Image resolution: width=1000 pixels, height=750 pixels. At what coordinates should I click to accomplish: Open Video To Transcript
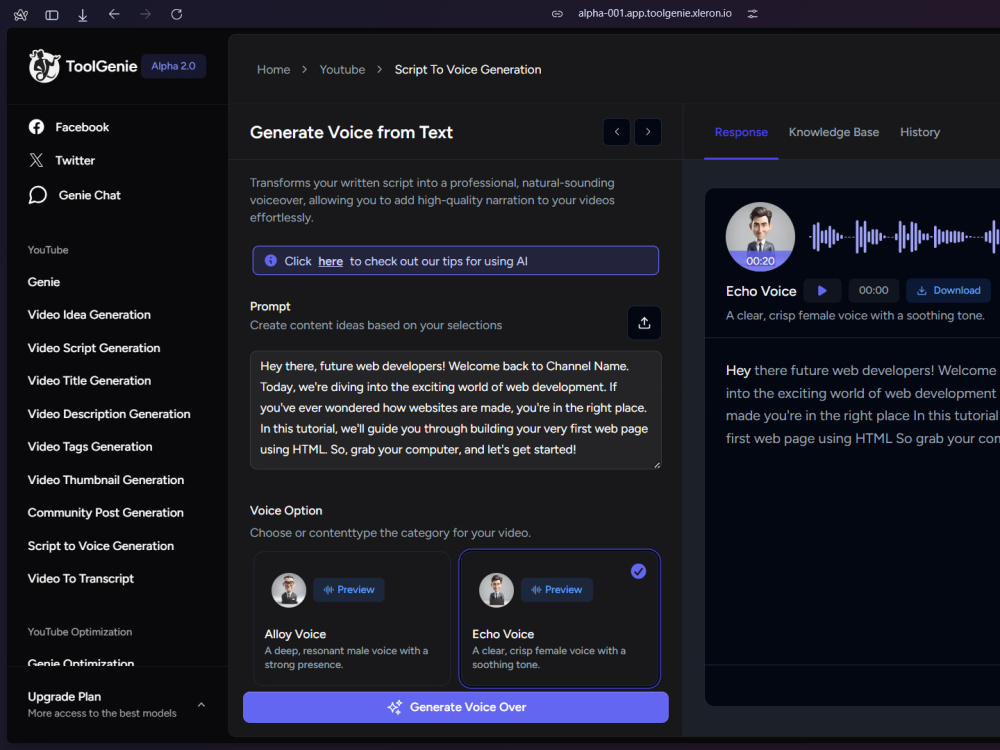81,578
